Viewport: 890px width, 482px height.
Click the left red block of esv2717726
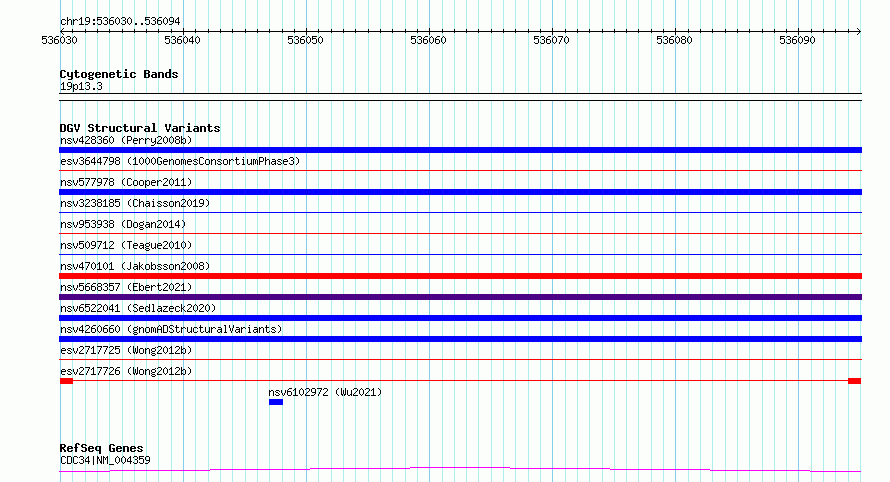tap(66, 381)
